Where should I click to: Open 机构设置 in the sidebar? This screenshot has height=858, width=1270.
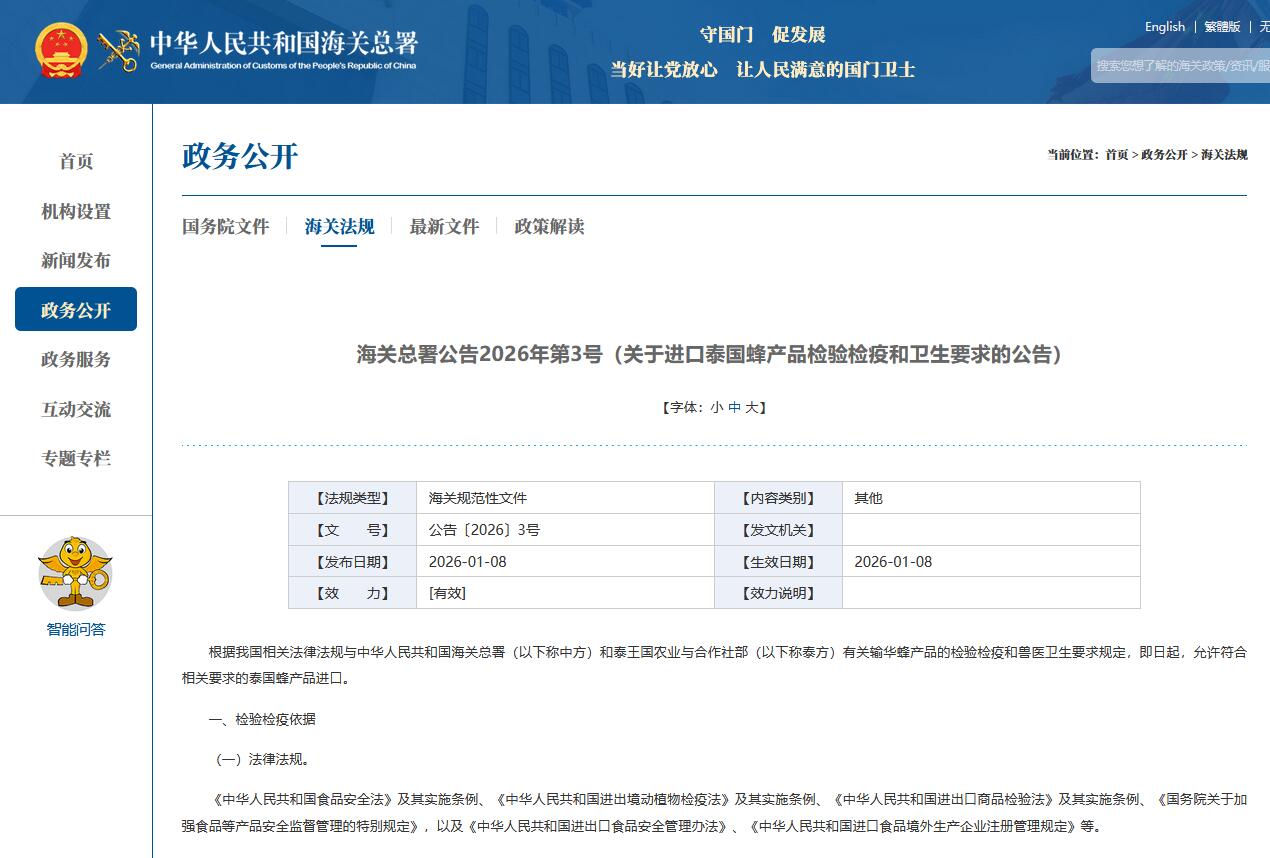tap(76, 211)
